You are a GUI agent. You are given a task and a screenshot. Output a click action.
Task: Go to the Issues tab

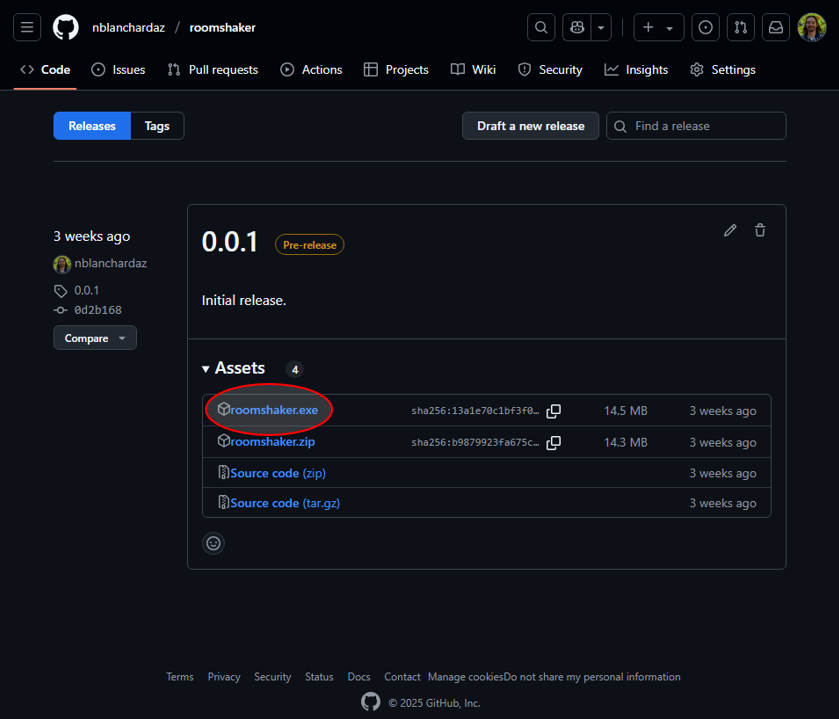[x=118, y=70]
